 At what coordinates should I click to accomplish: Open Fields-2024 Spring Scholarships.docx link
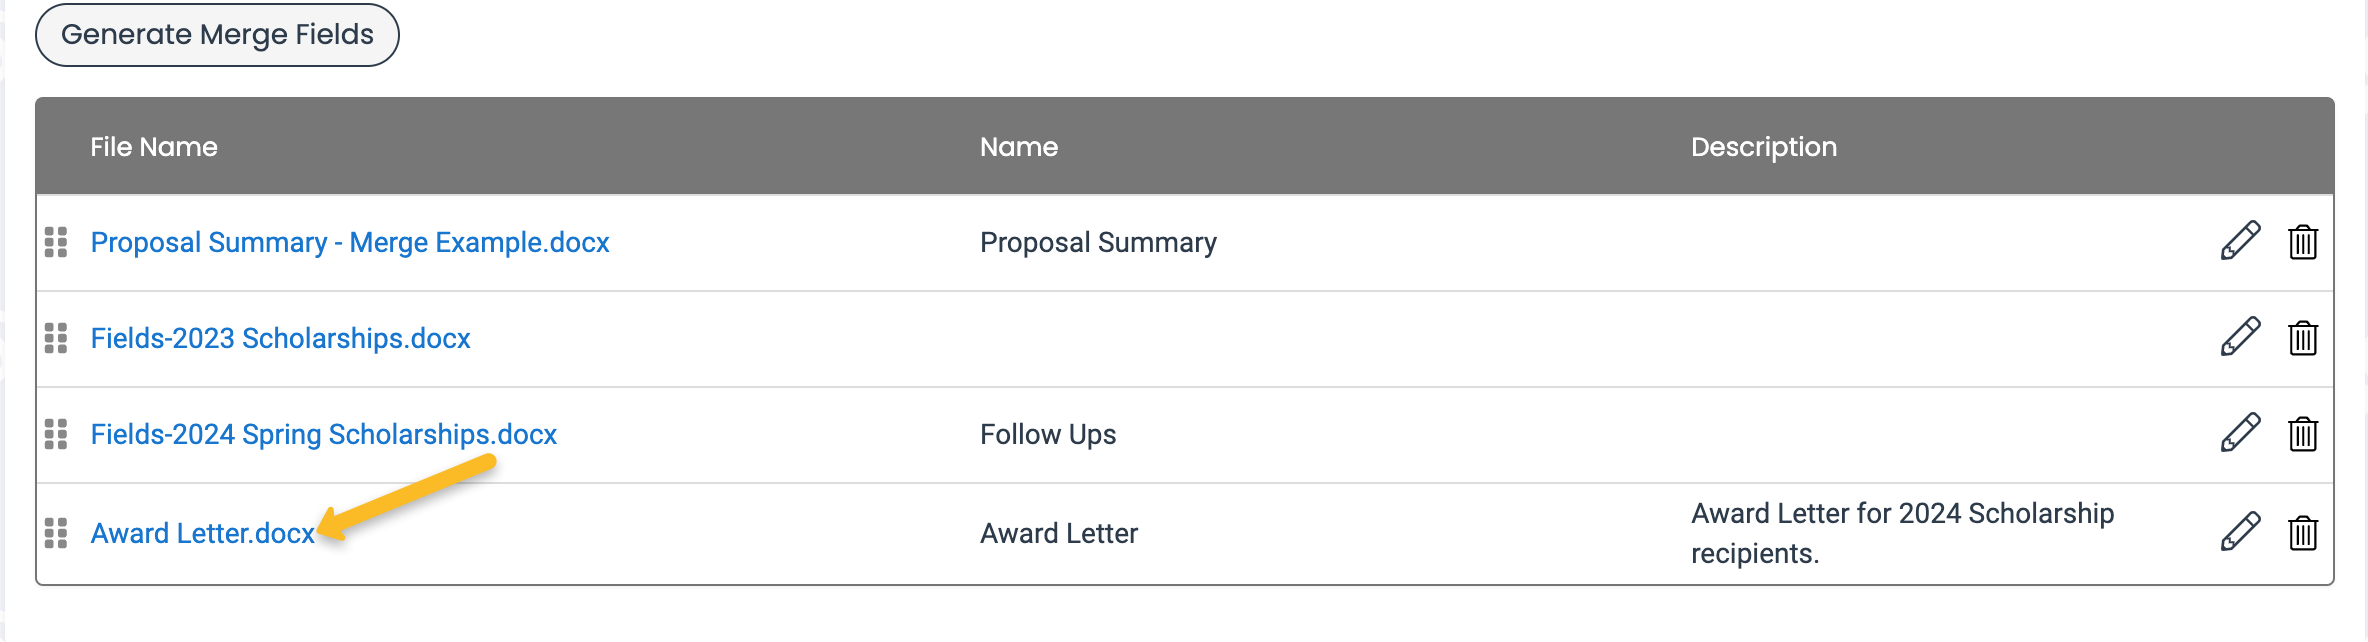323,434
